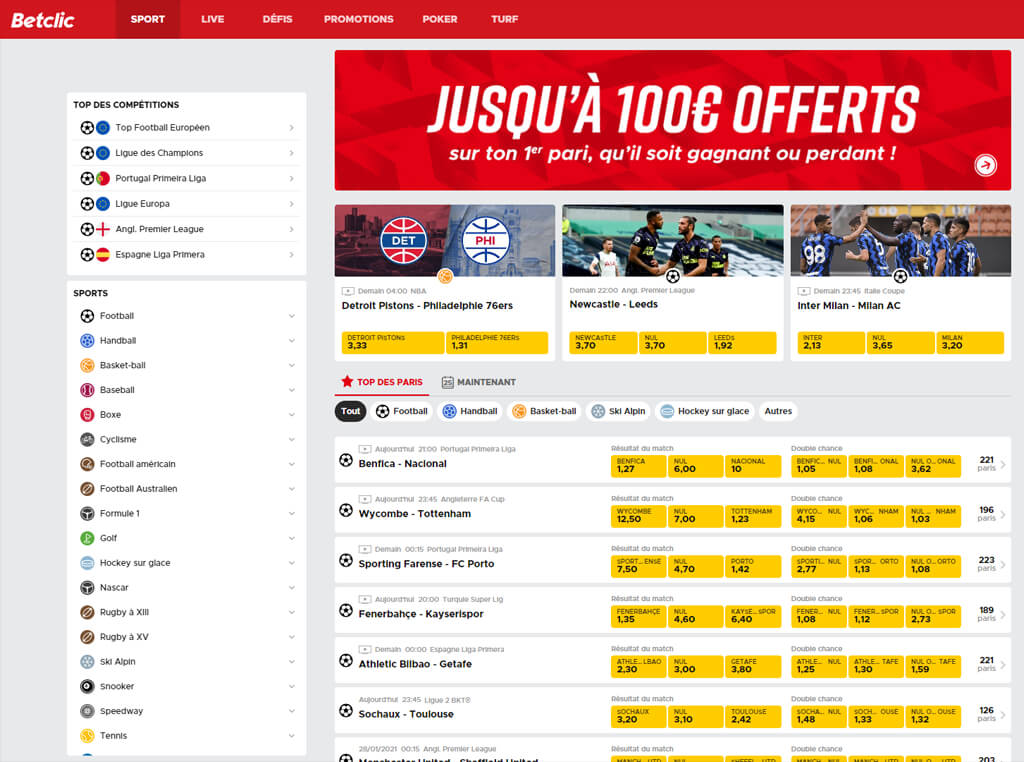Image resolution: width=1024 pixels, height=762 pixels.
Task: Open the Fenerbahçe - Kayserispor match
Action: tap(421, 614)
